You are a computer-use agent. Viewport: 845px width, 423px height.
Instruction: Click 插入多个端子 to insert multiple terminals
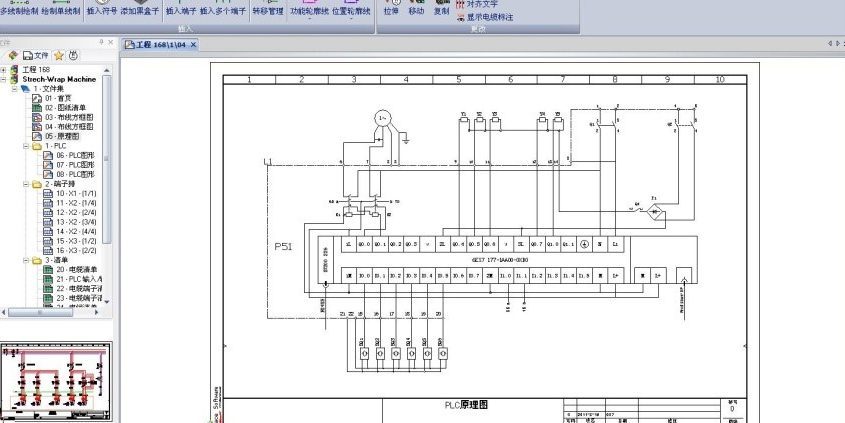[x=223, y=9]
